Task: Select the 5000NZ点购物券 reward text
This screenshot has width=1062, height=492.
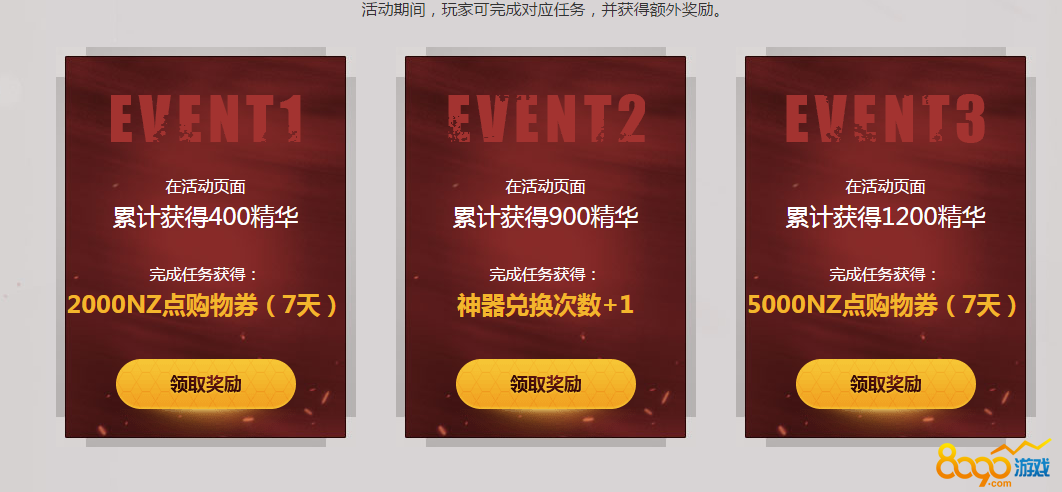Action: 883,306
